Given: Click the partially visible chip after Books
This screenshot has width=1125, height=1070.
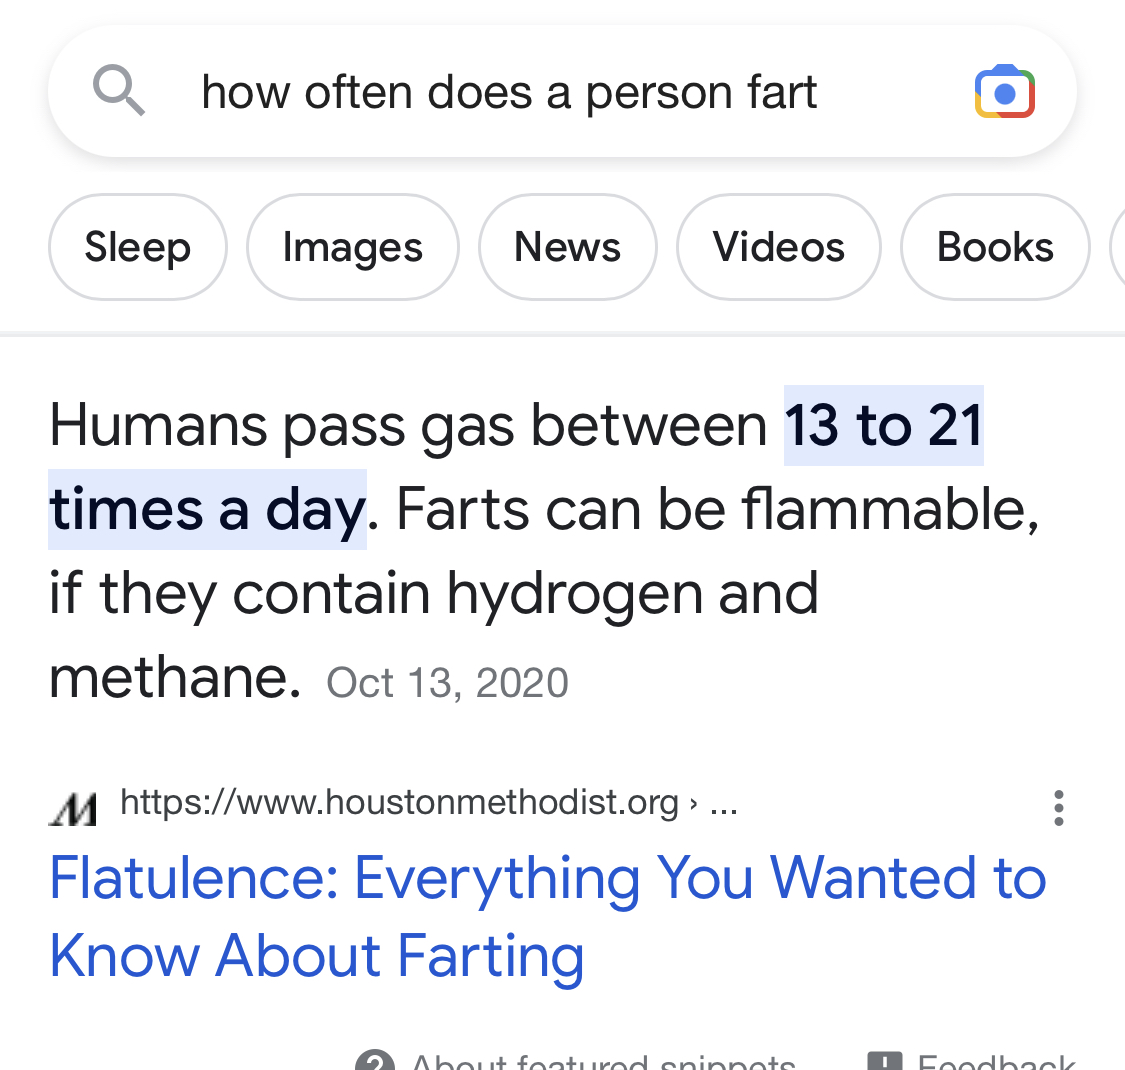Looking at the screenshot, I should pyautogui.click(x=1118, y=247).
